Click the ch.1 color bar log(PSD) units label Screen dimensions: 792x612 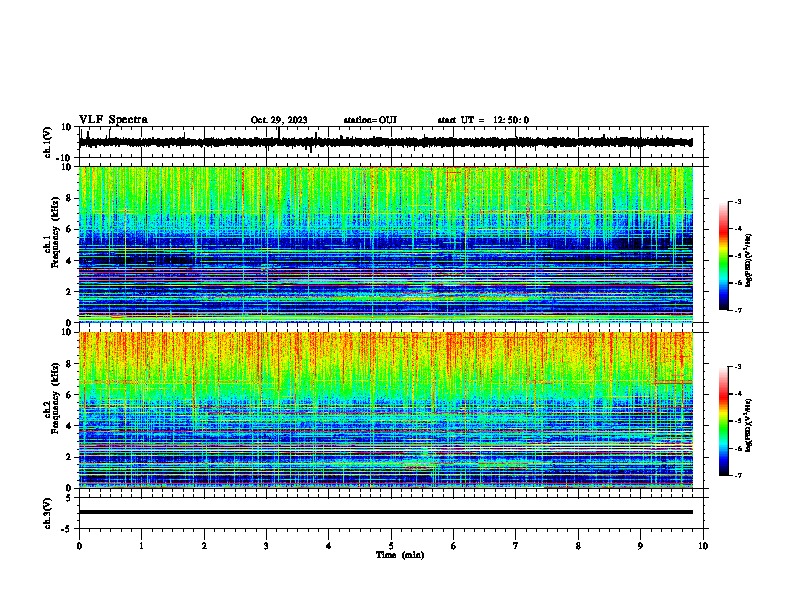(x=749, y=260)
